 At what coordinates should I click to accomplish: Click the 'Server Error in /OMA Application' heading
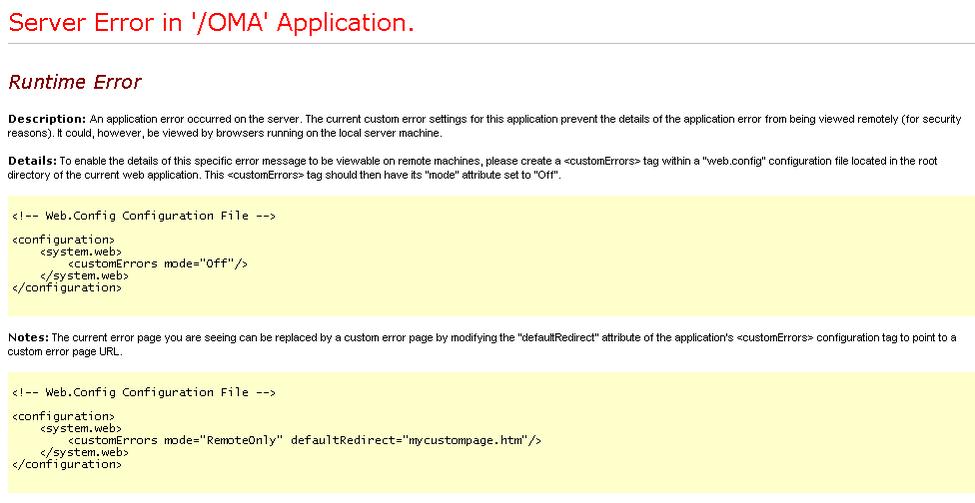pos(211,23)
